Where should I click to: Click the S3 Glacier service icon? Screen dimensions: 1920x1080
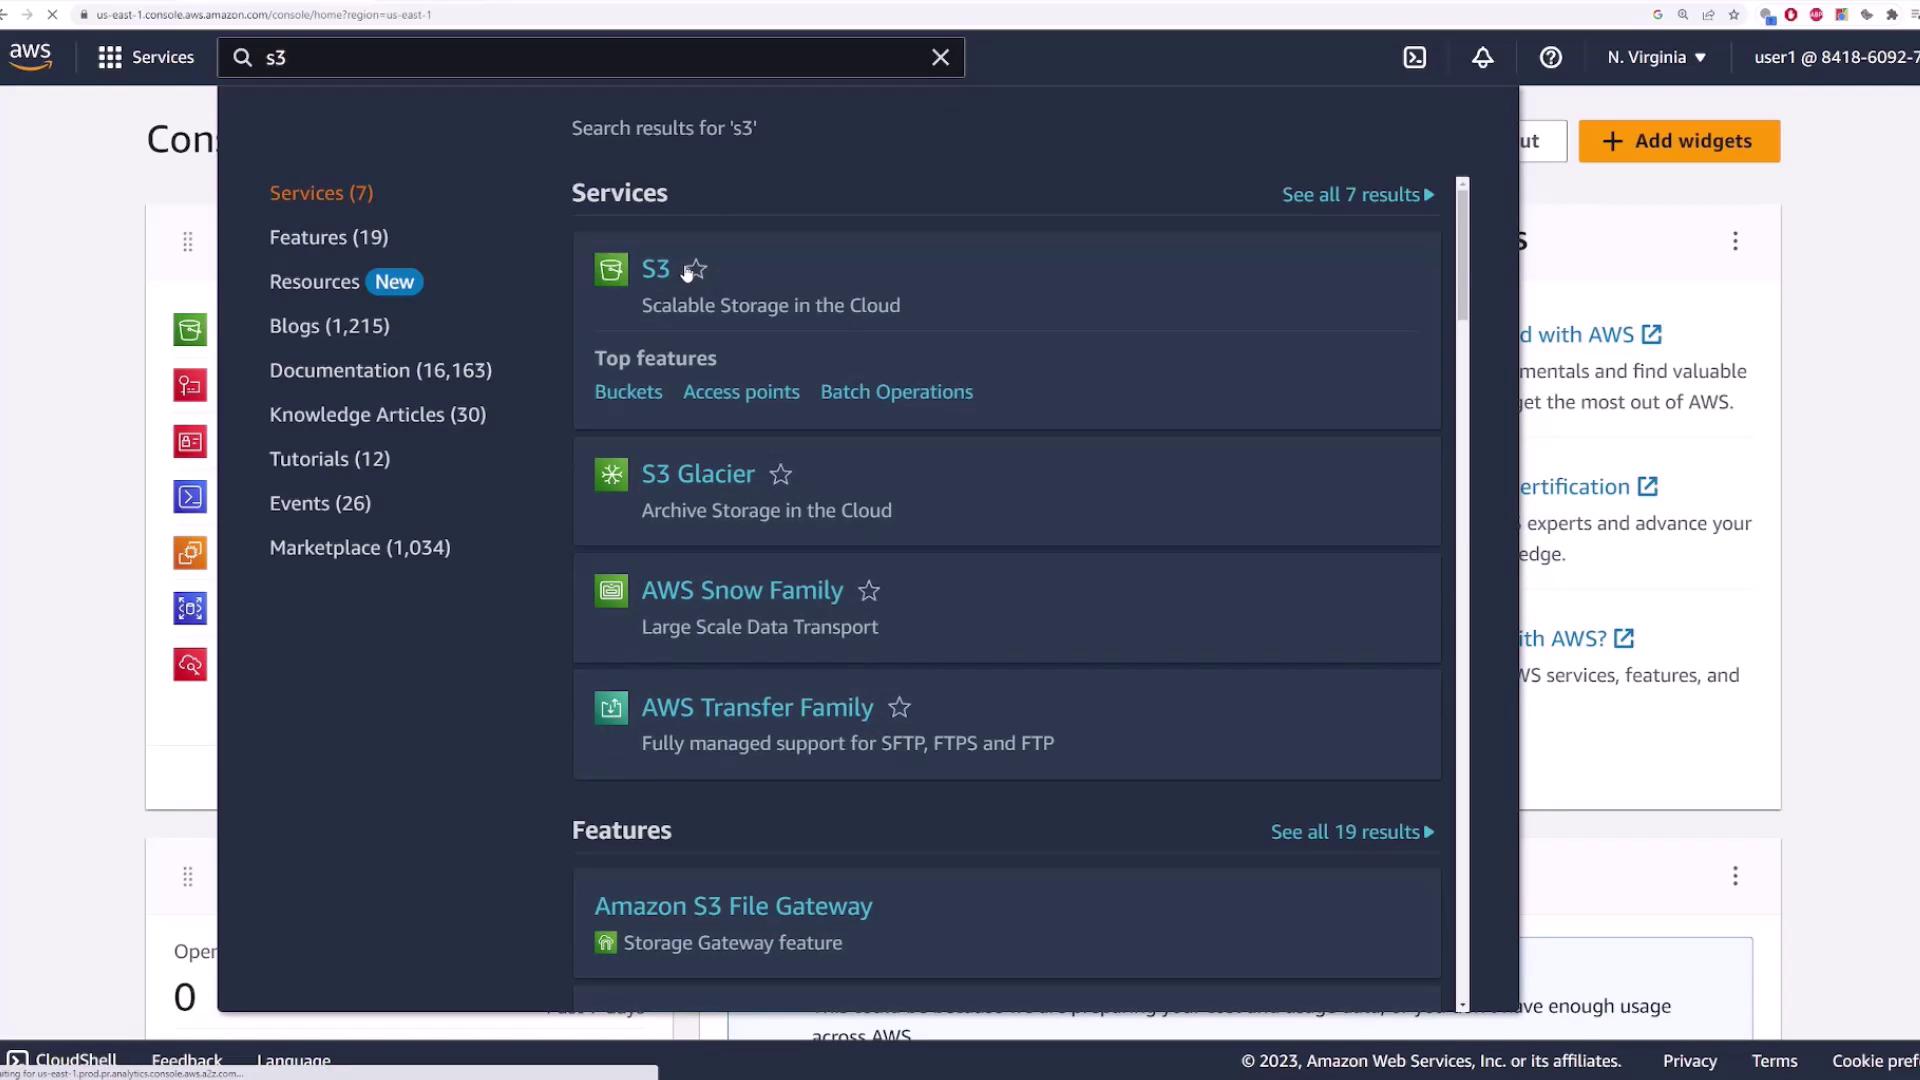[x=611, y=474]
